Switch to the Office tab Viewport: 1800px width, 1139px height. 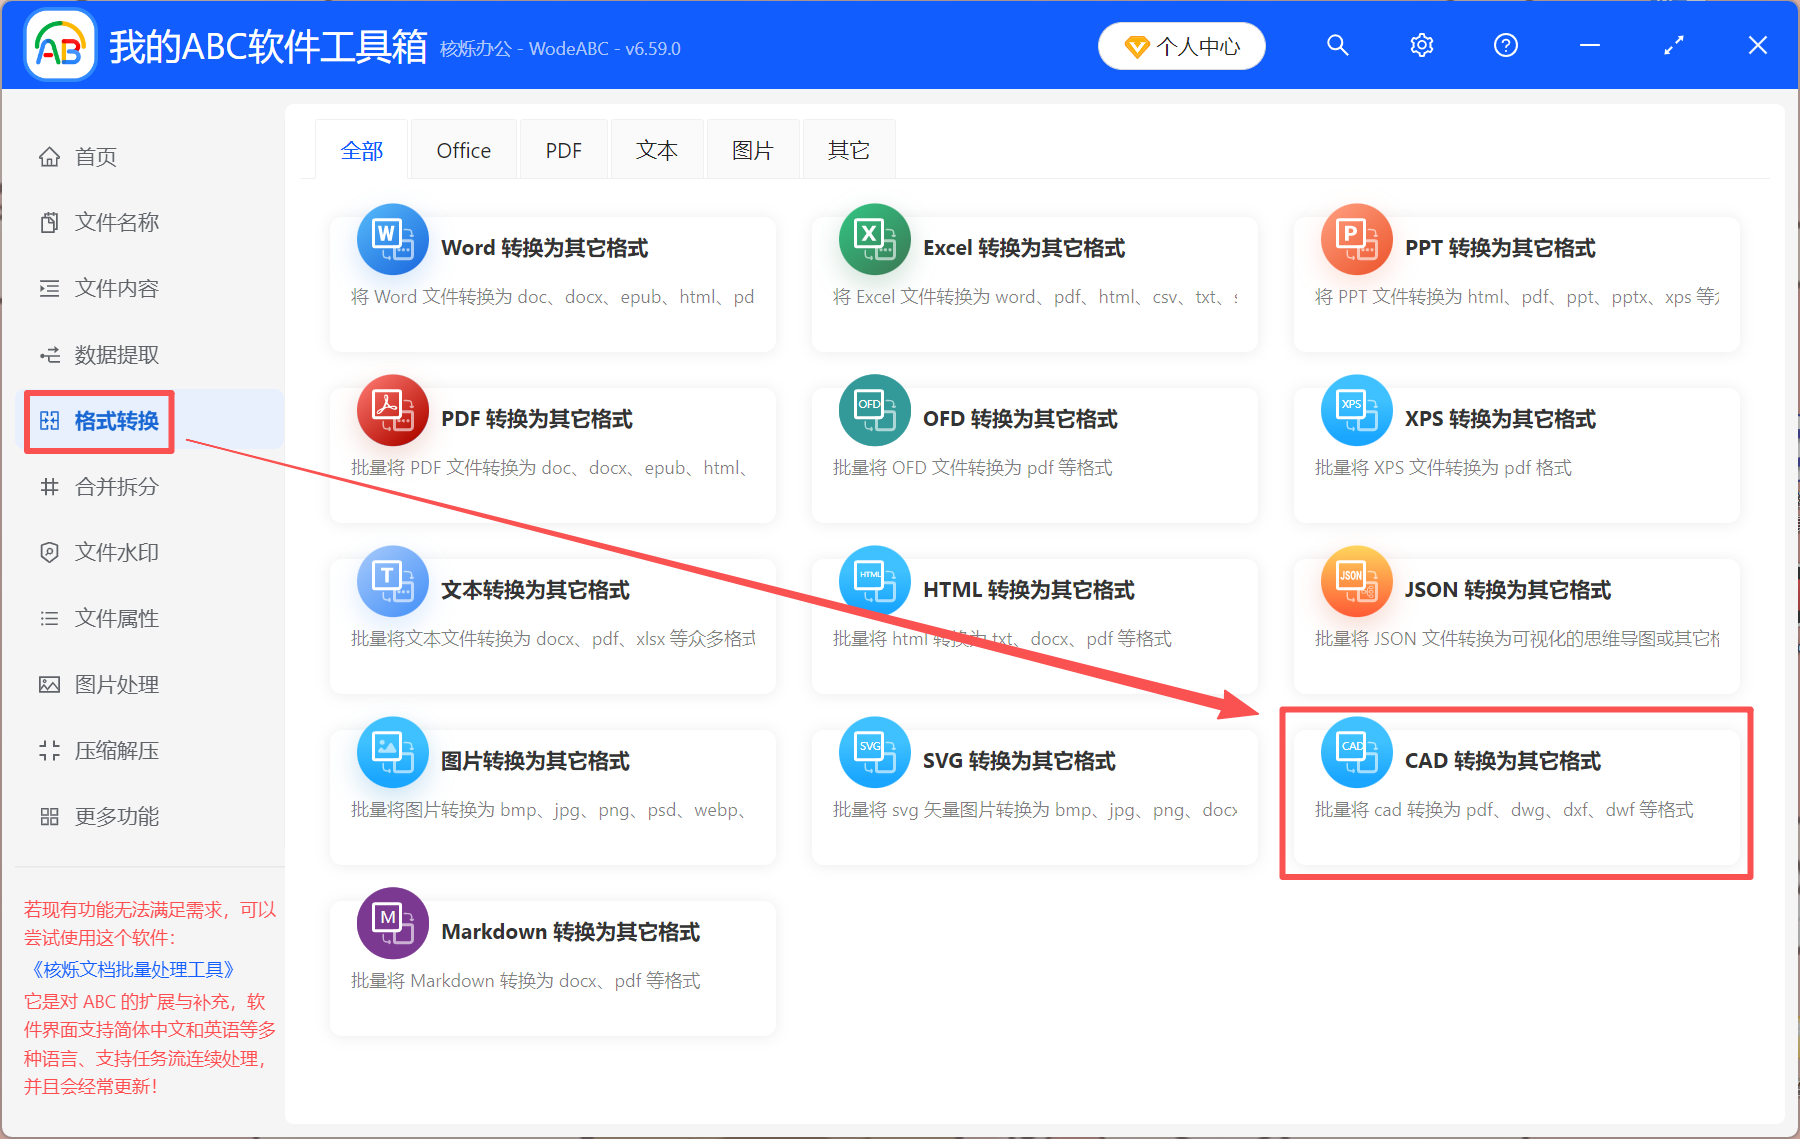coord(463,149)
